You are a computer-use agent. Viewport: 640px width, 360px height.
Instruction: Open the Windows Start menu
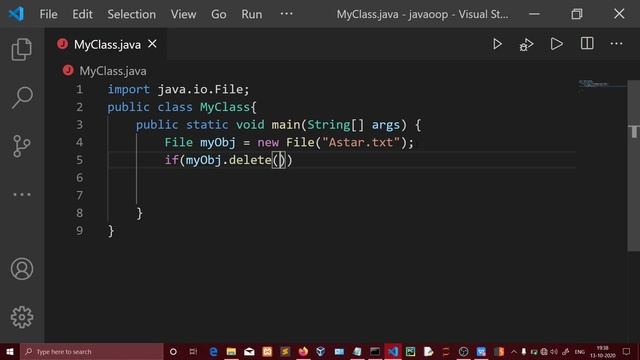point(10,351)
